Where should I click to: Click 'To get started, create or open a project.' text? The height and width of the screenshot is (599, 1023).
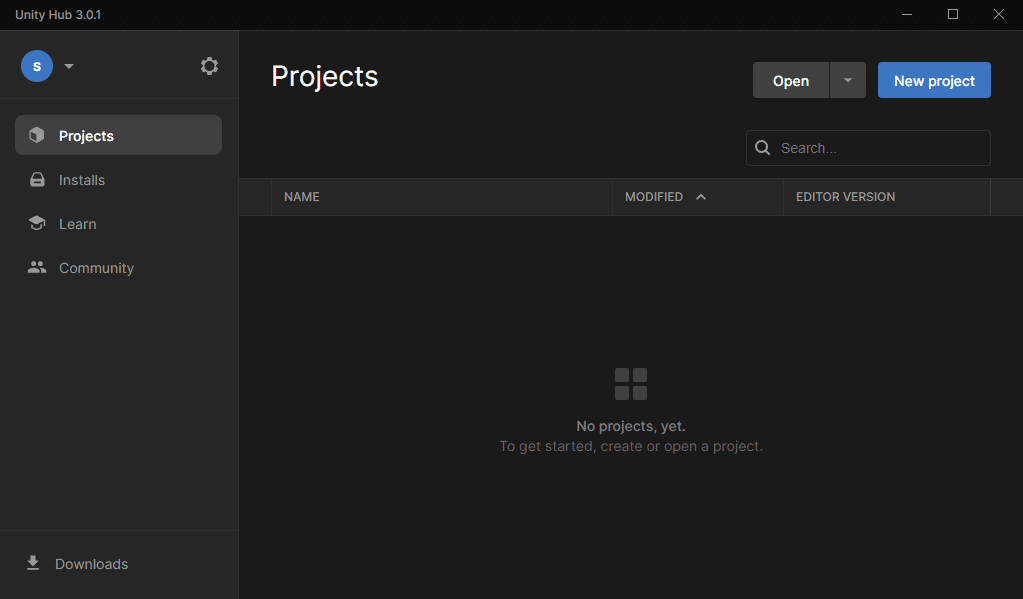coord(631,446)
